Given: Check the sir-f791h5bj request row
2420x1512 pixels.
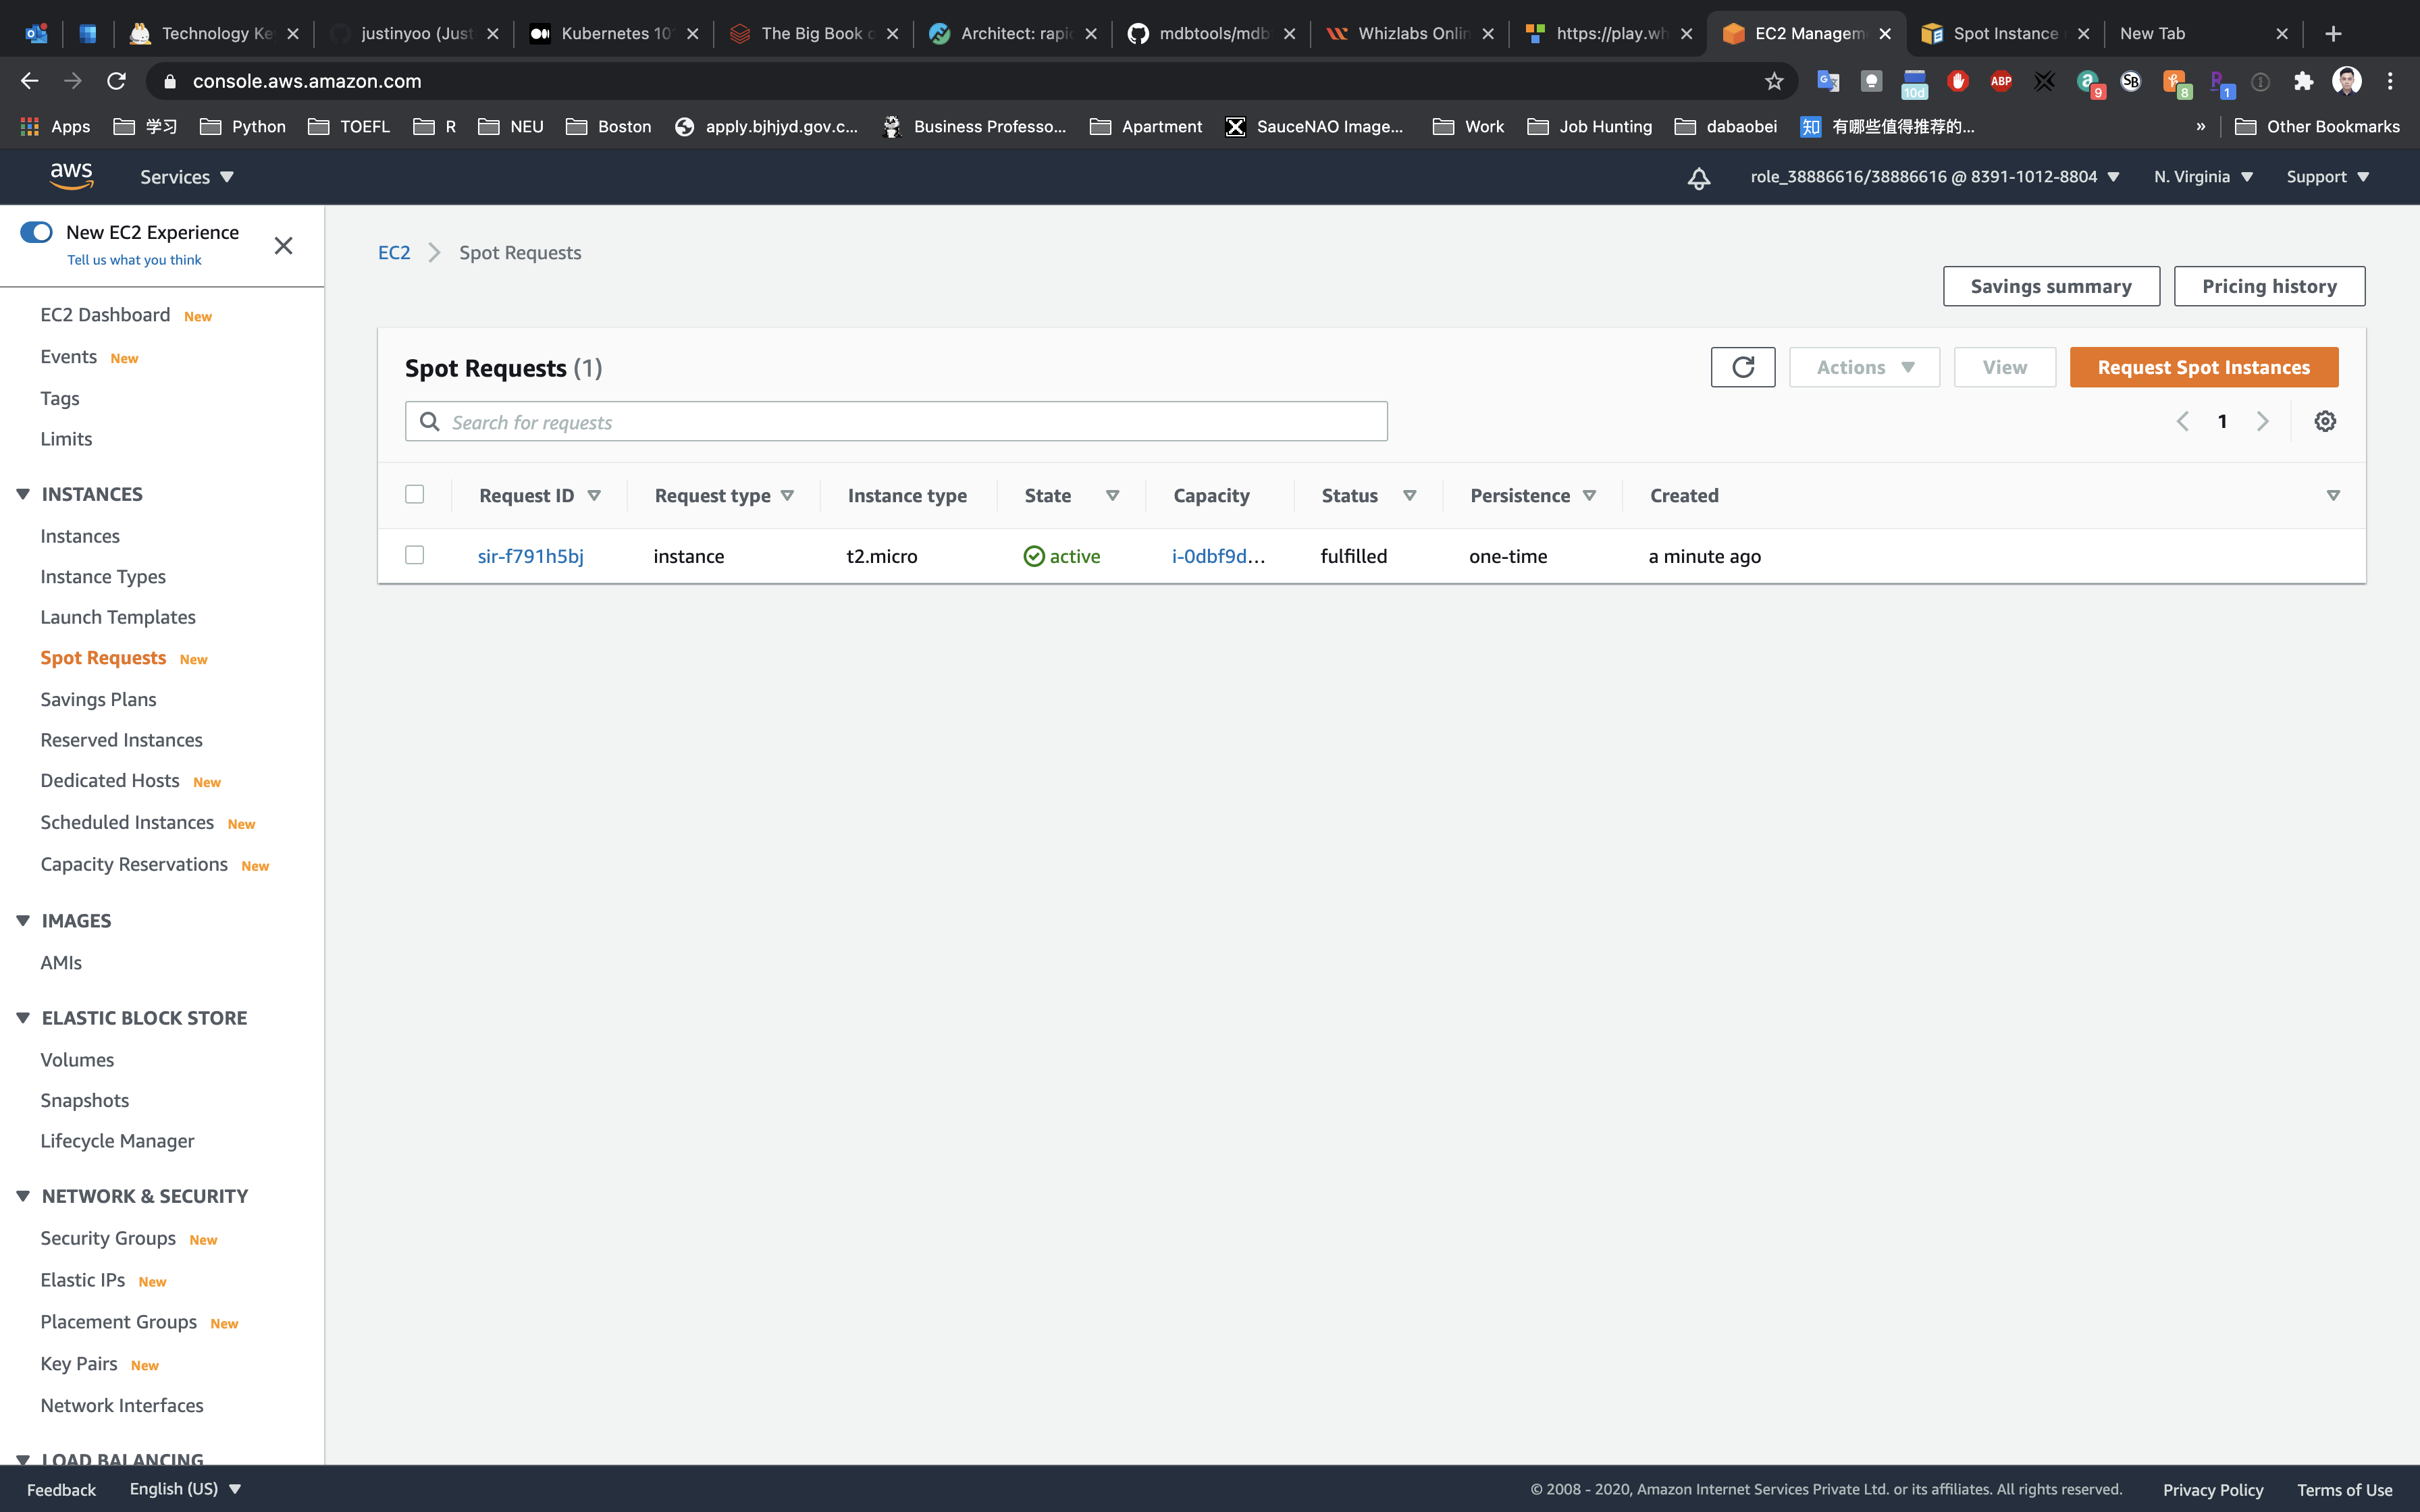Looking at the screenshot, I should coord(415,555).
